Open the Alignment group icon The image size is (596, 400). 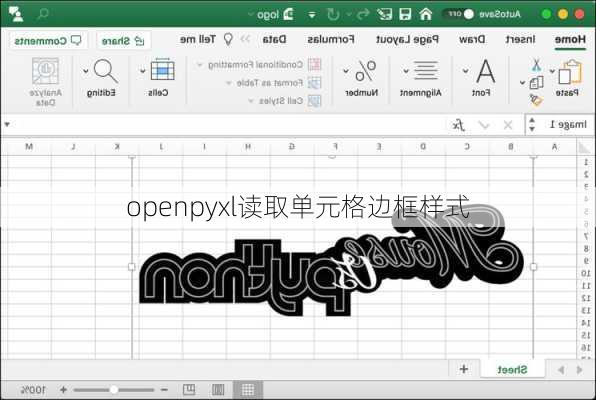point(426,70)
